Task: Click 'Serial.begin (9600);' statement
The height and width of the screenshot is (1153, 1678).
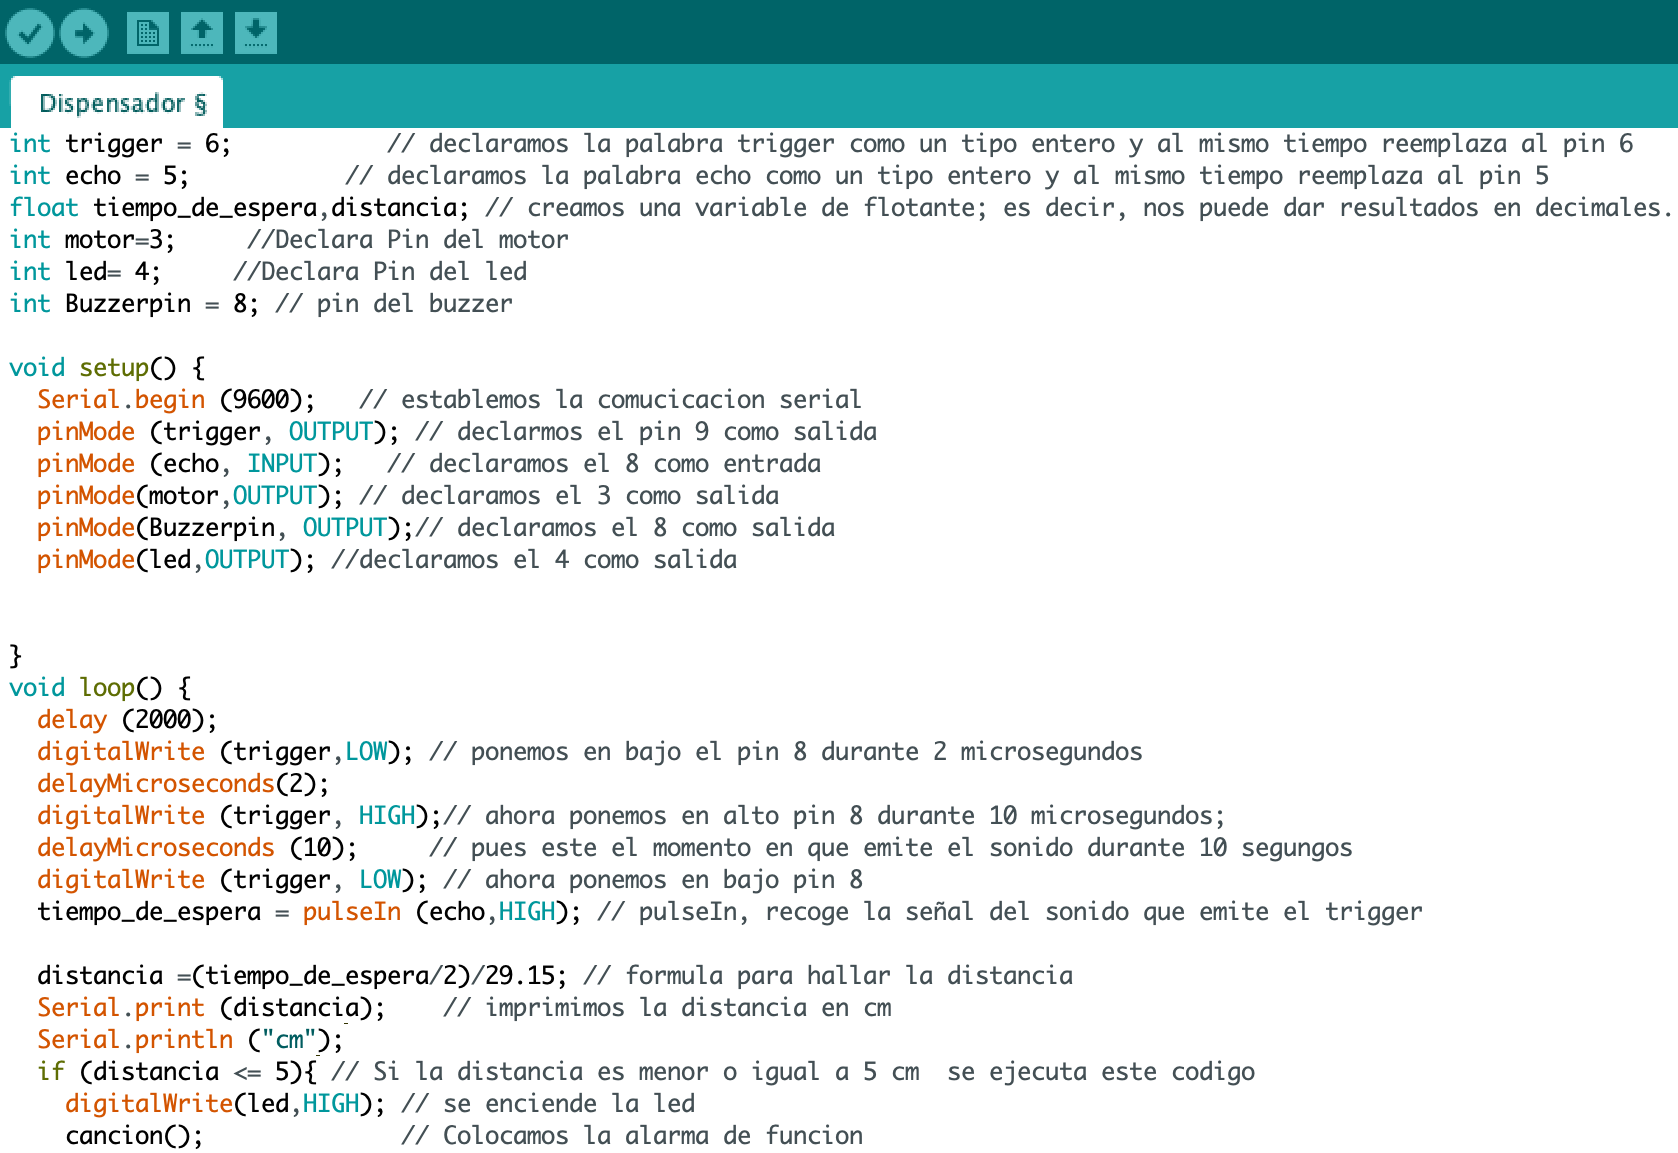Action: tap(176, 400)
